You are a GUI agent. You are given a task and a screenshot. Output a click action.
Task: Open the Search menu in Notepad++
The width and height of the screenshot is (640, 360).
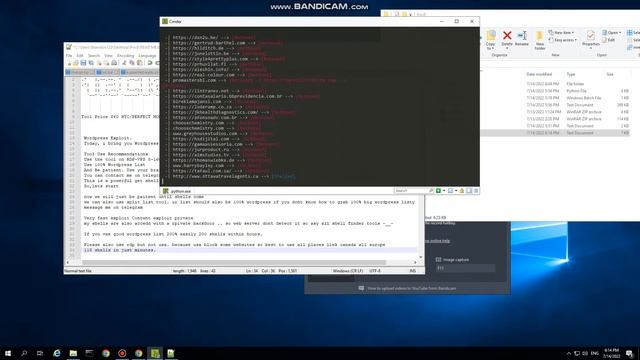pyautogui.click(x=94, y=56)
